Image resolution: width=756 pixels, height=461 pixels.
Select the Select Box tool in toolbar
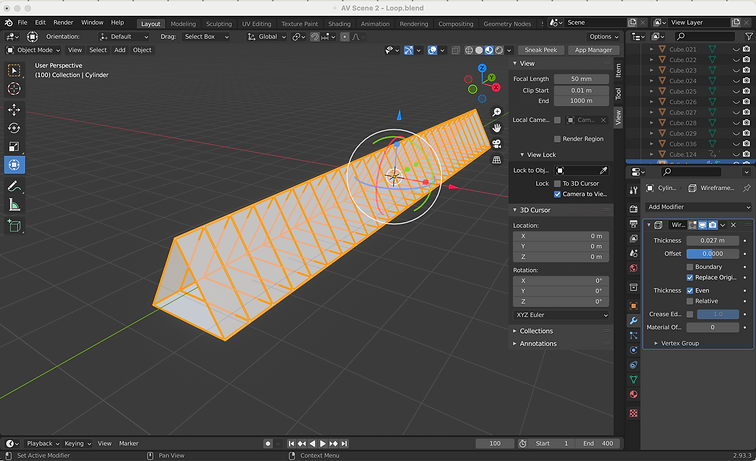click(14, 70)
